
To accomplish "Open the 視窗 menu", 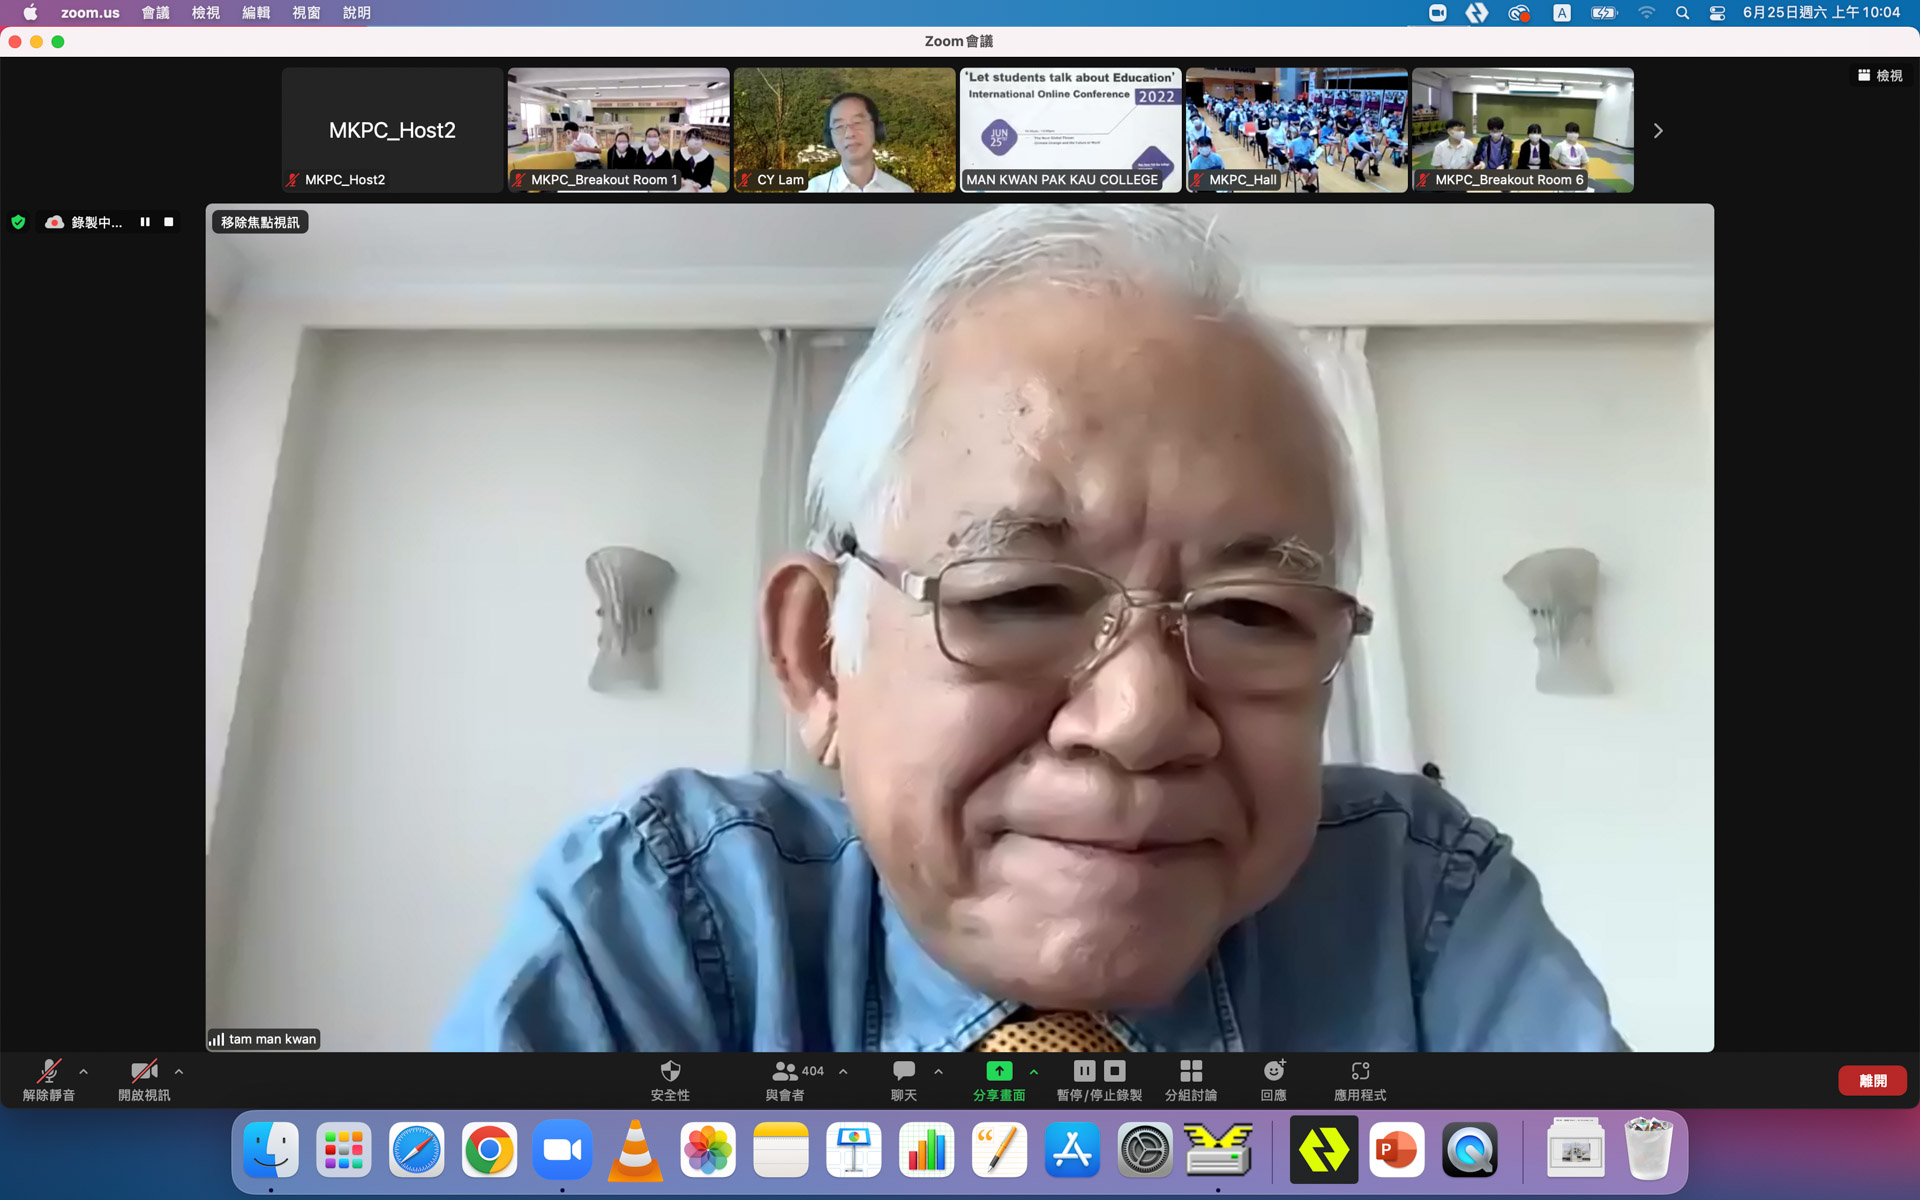I will coord(306,13).
